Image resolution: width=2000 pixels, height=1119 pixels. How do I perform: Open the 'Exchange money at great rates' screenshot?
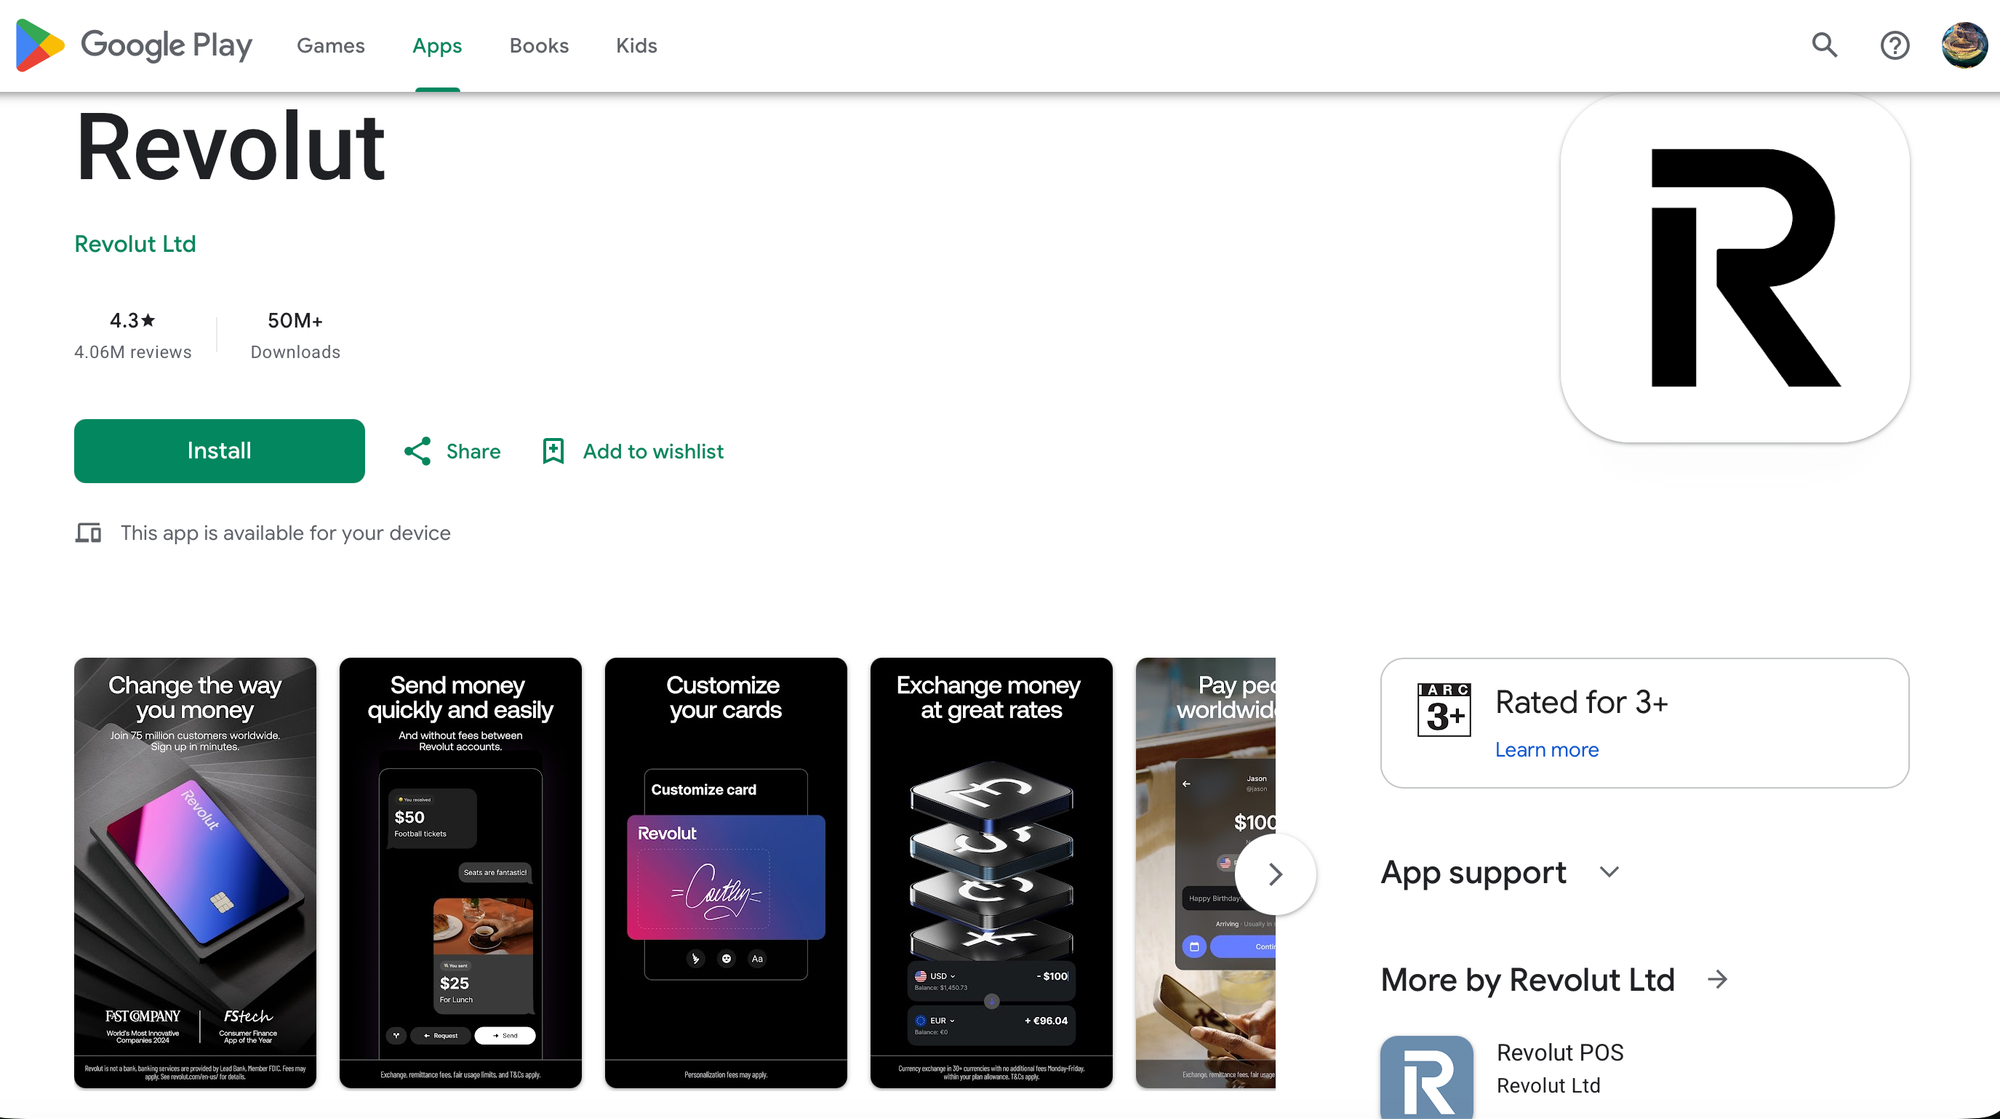(x=991, y=873)
